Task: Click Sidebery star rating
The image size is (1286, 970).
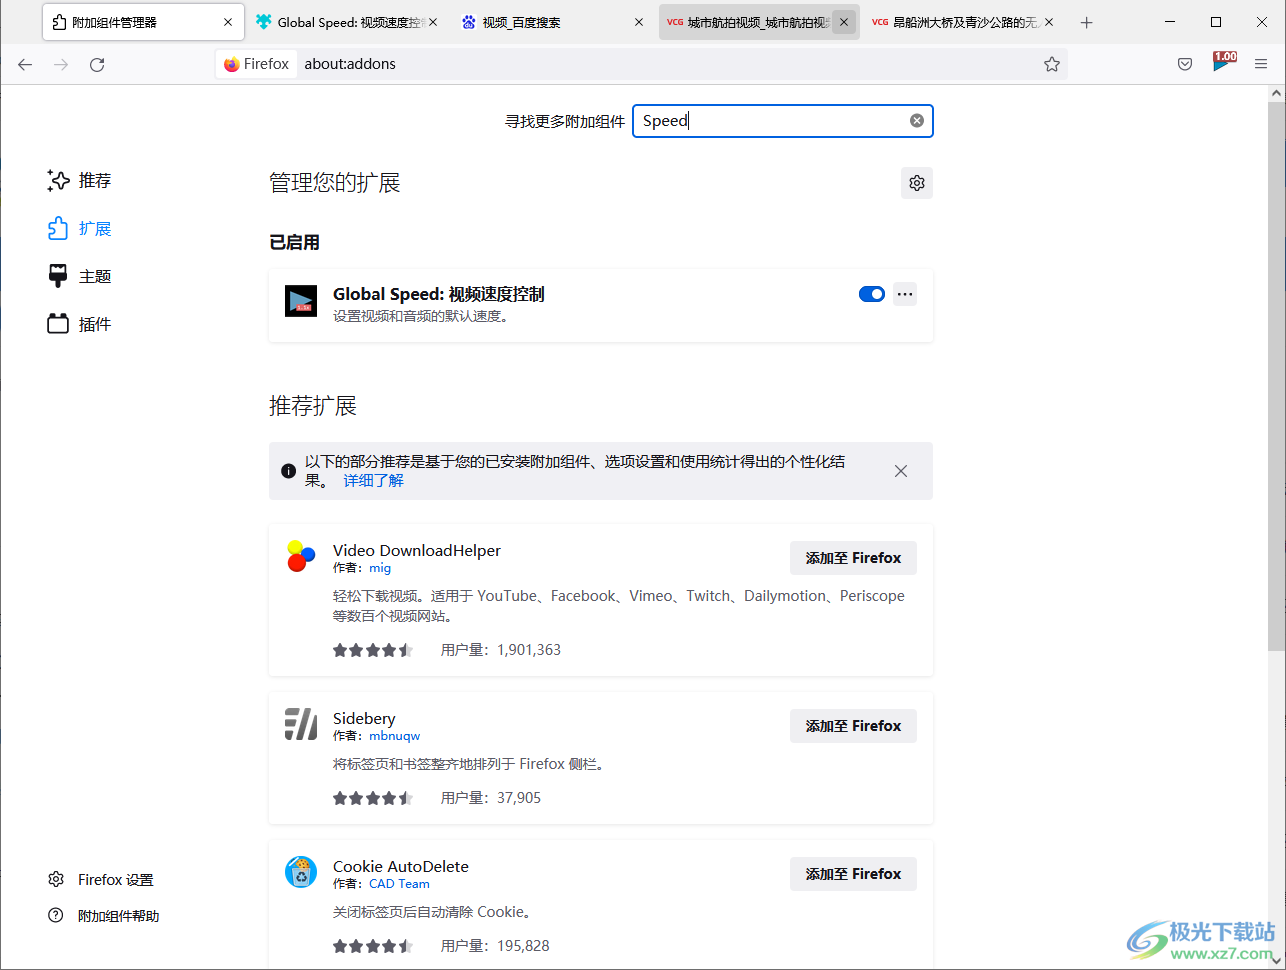Action: click(373, 798)
